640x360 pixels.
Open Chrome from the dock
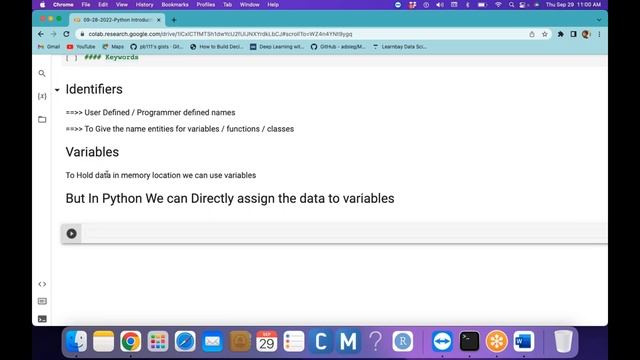coord(131,341)
